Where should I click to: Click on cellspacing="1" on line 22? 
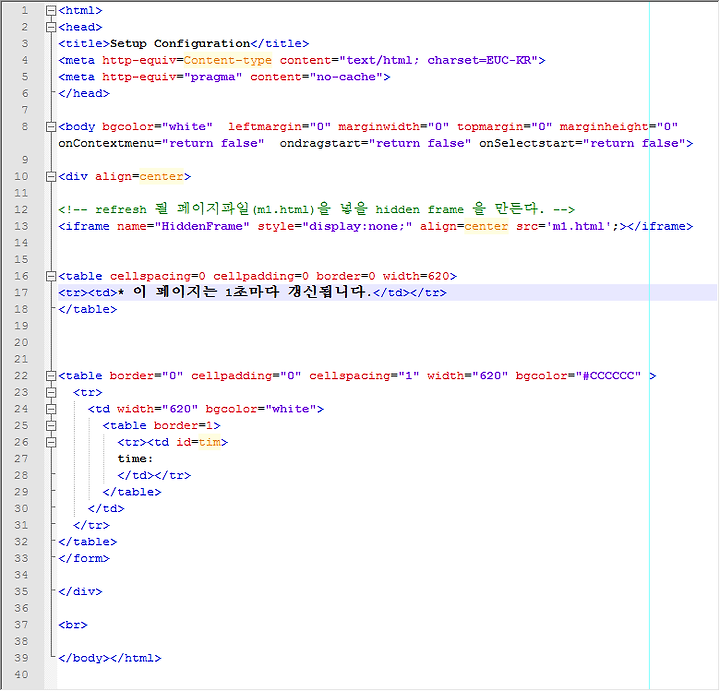point(365,376)
